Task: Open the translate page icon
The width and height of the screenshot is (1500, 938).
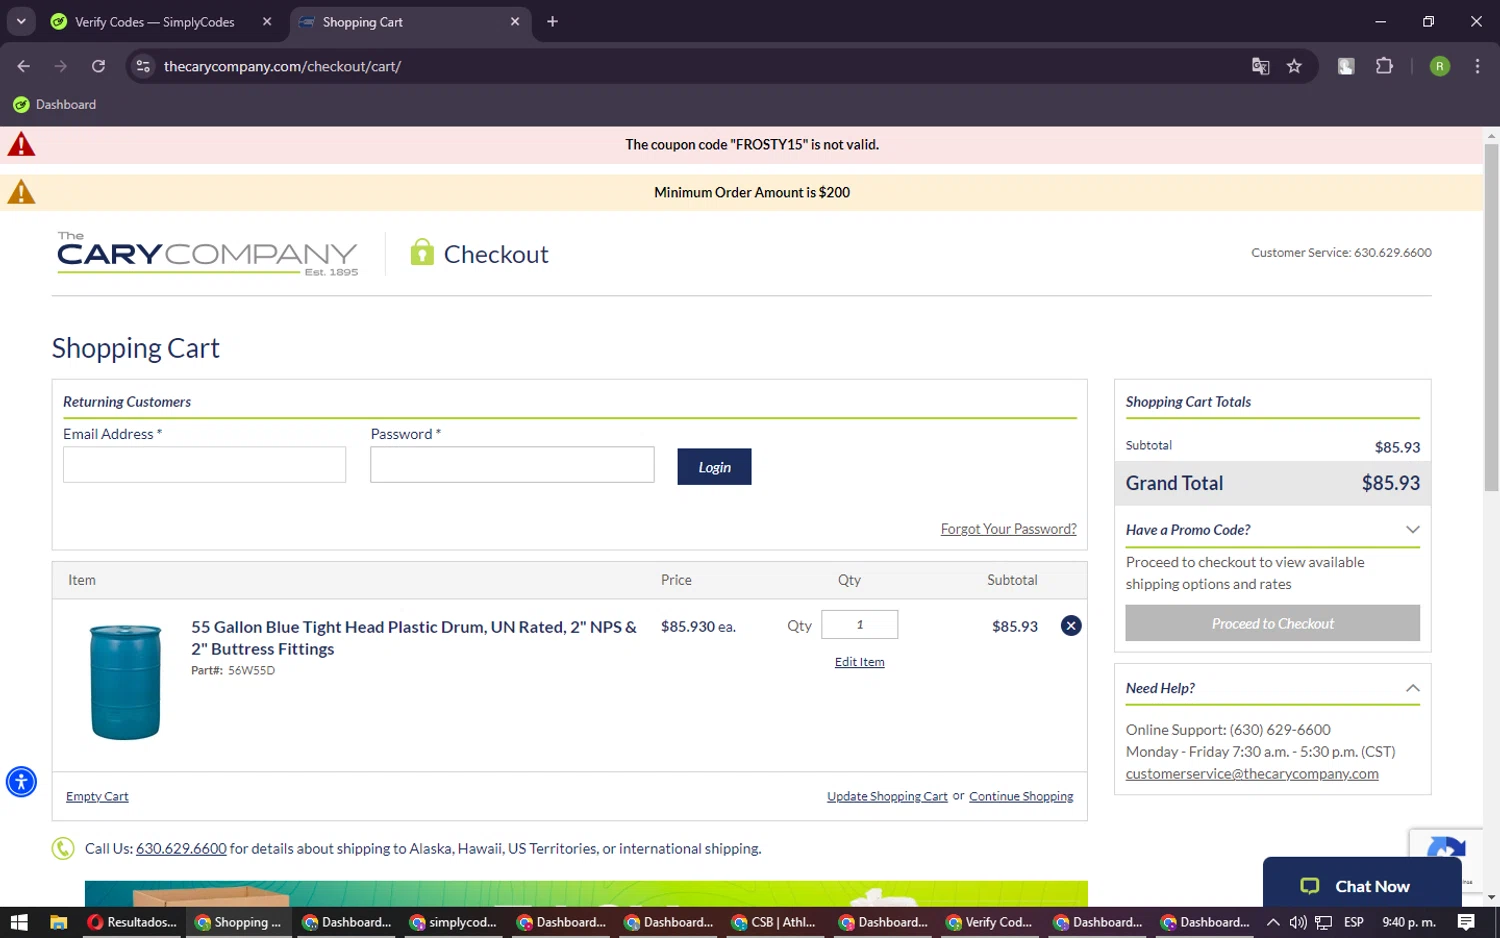Action: click(x=1260, y=66)
